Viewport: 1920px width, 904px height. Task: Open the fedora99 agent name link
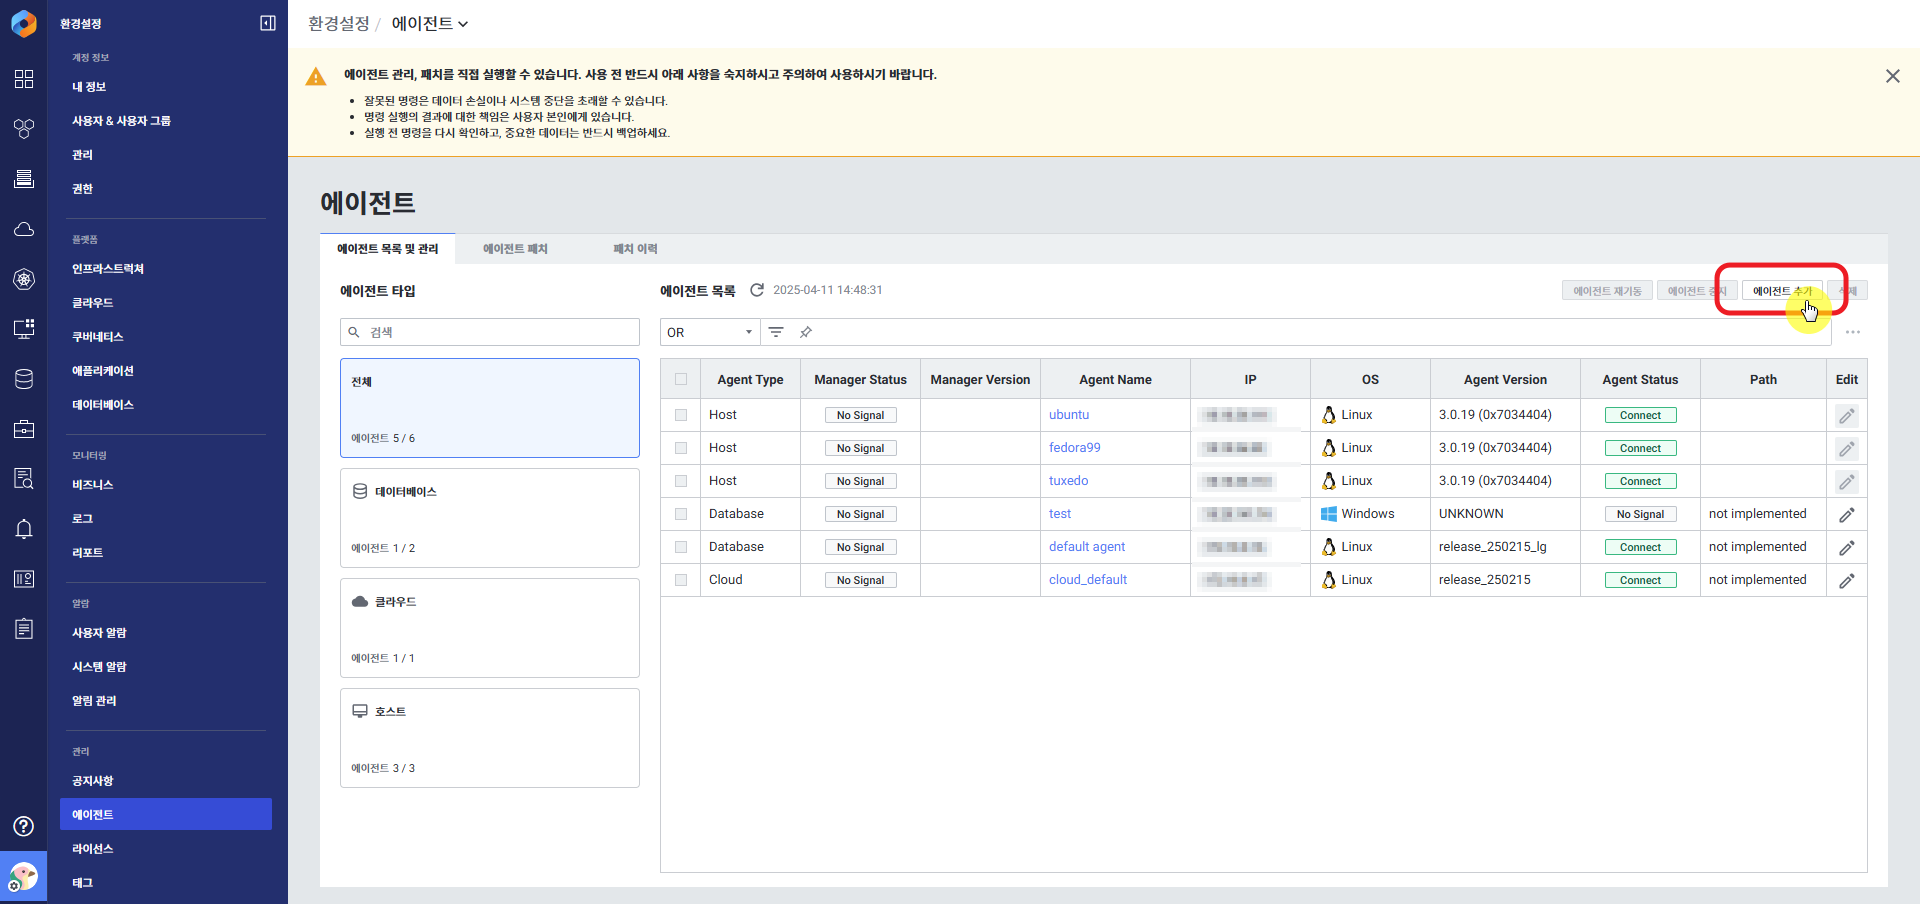(1074, 448)
